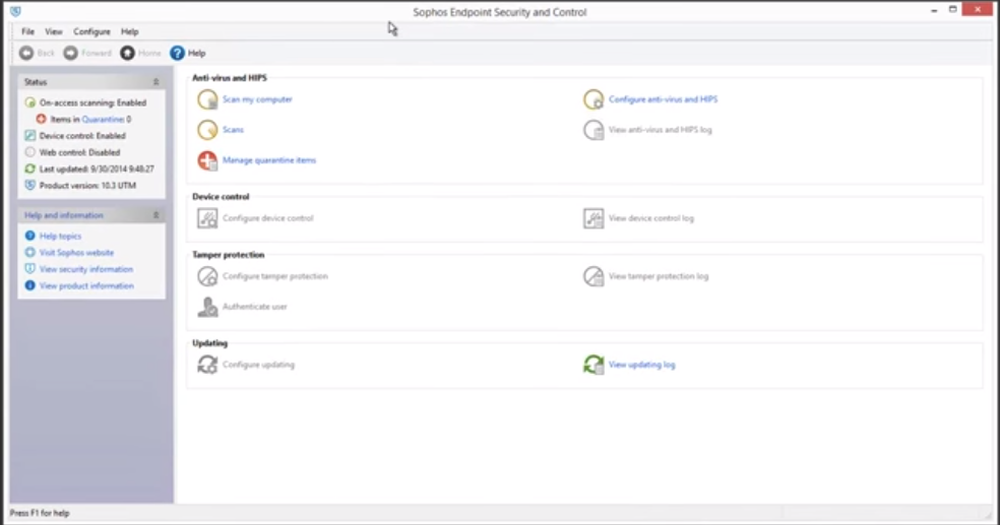Click the Scans magnifier icon
This screenshot has width=1000, height=525.
click(207, 129)
